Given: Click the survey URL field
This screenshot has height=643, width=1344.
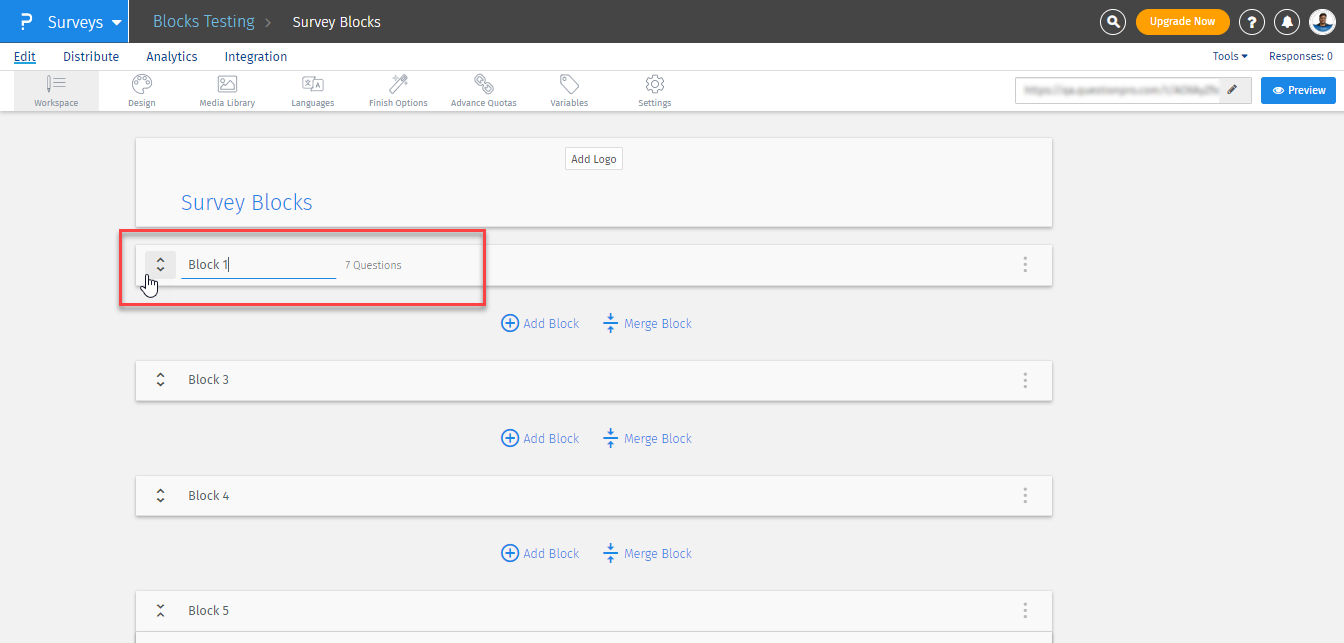Looking at the screenshot, I should pyautogui.click(x=1118, y=90).
